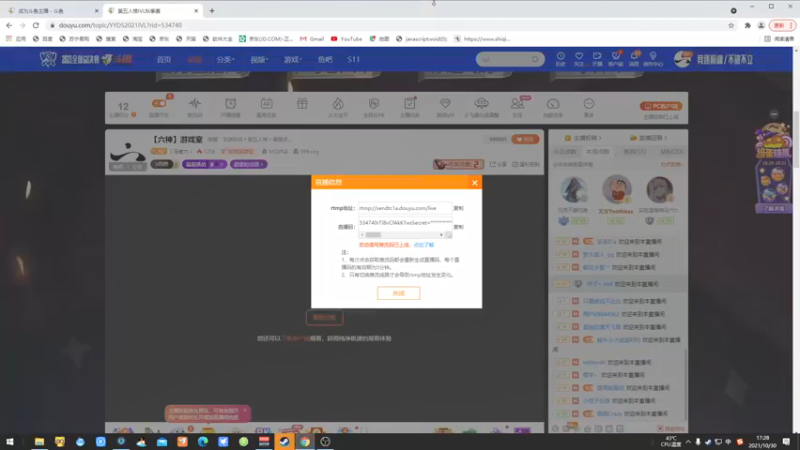Click 了解详情 on the floating event banner

[773, 208]
